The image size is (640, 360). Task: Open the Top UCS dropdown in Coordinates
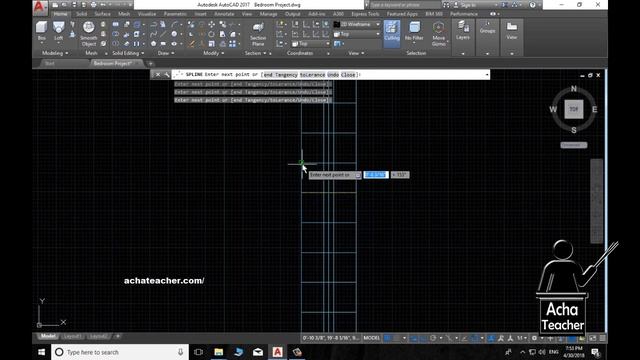(x=311, y=44)
